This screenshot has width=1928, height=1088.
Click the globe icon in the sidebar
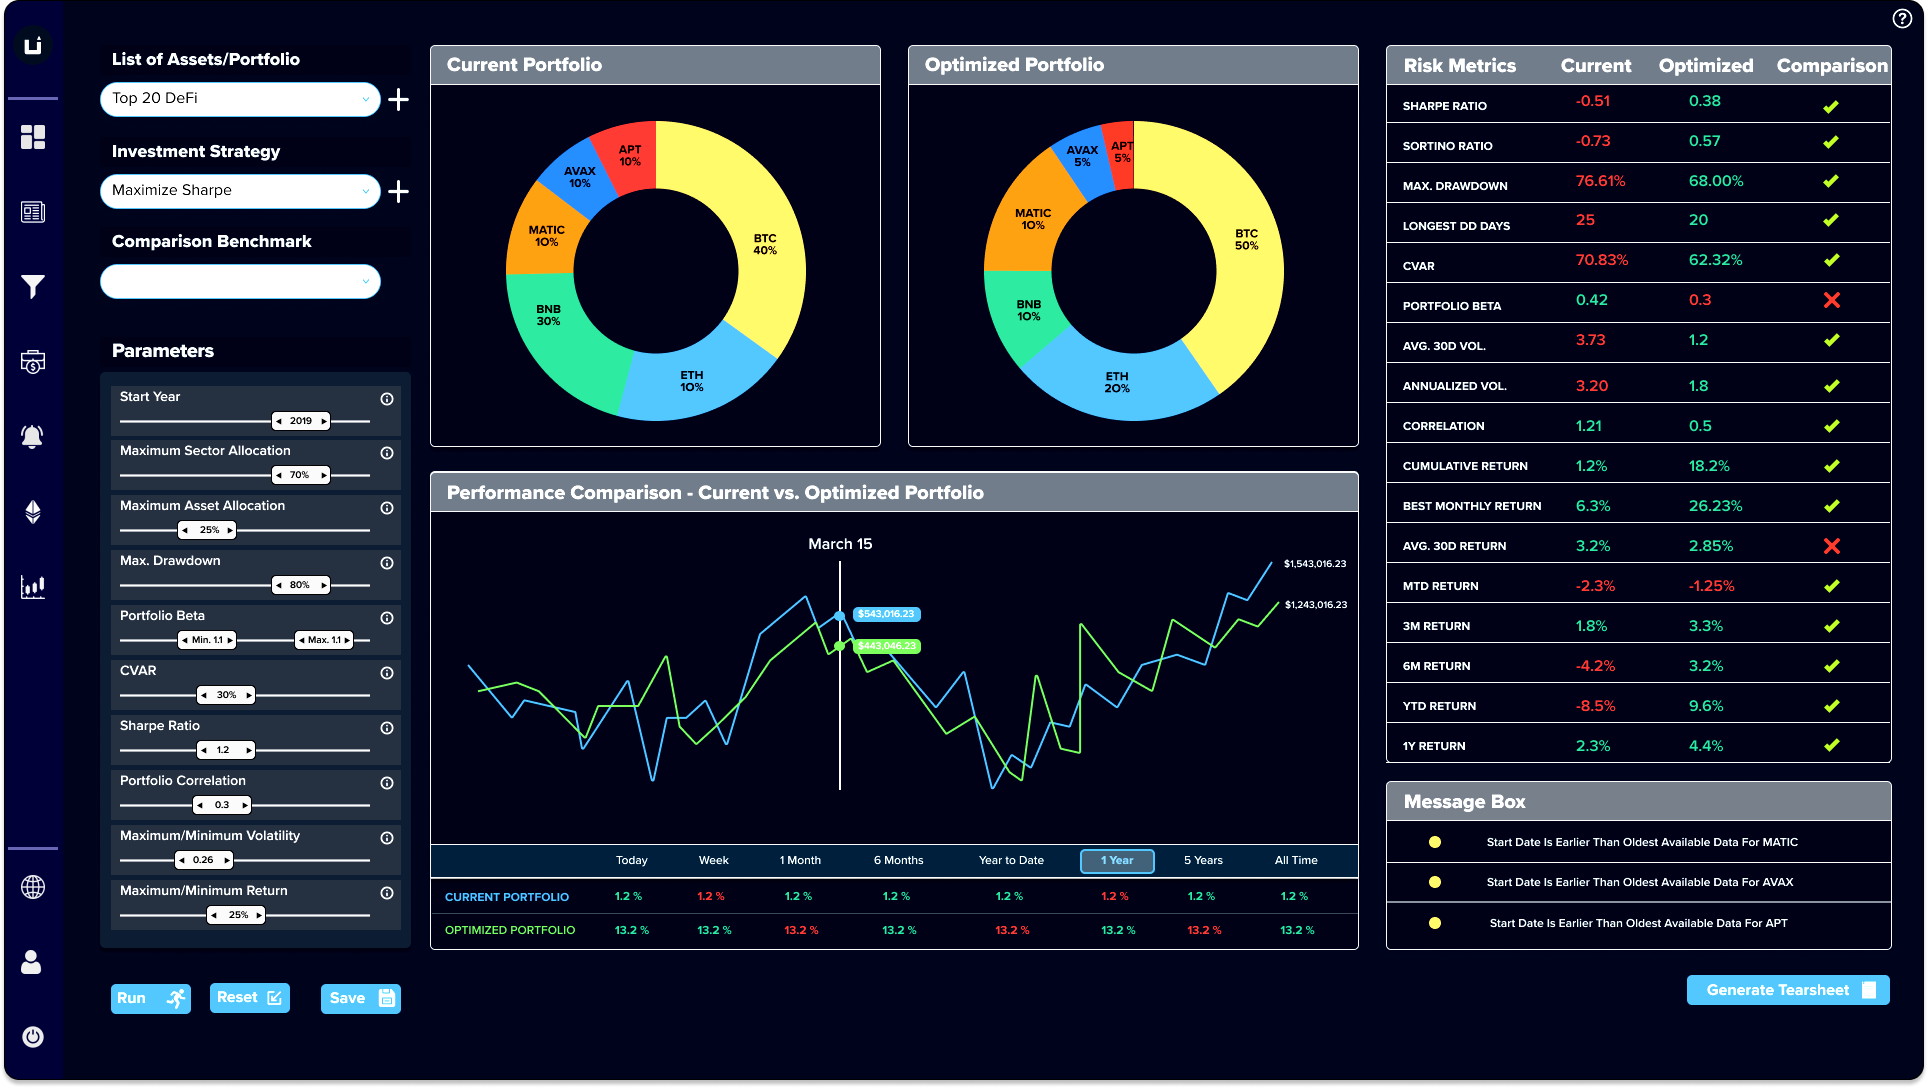(x=34, y=887)
